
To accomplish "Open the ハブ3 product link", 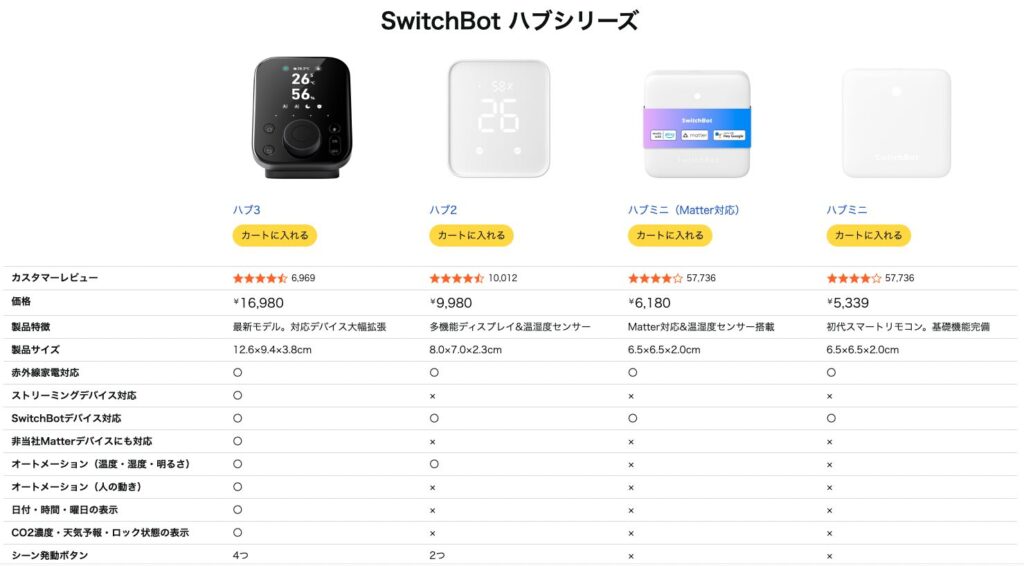I will (x=246, y=210).
